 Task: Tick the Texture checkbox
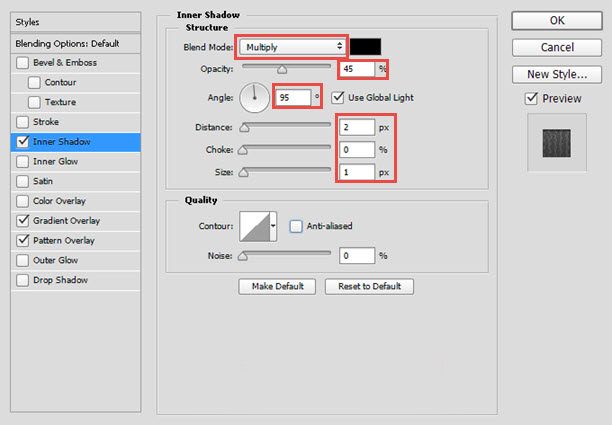pyautogui.click(x=34, y=102)
